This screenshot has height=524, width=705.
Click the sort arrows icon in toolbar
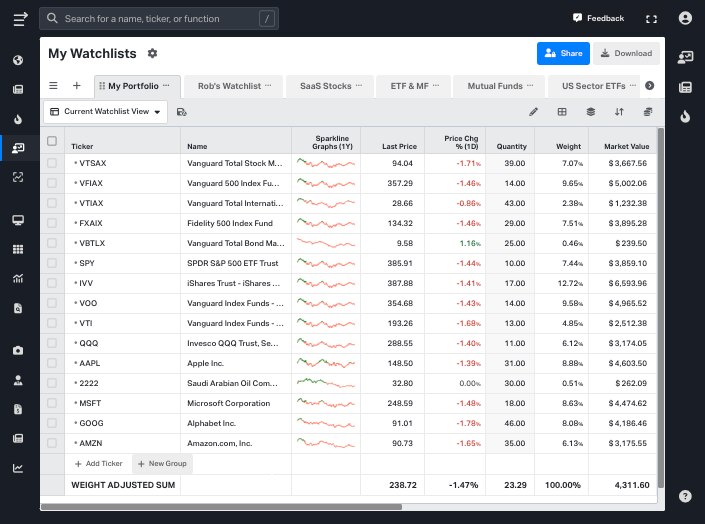coord(619,112)
